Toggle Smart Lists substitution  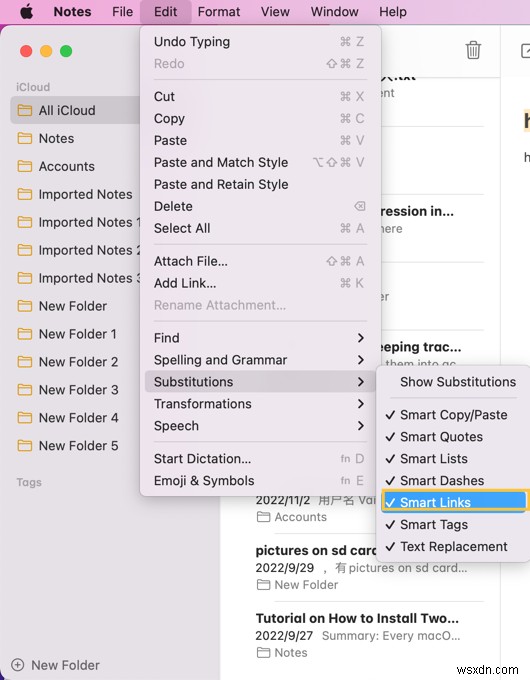[x=452, y=459]
